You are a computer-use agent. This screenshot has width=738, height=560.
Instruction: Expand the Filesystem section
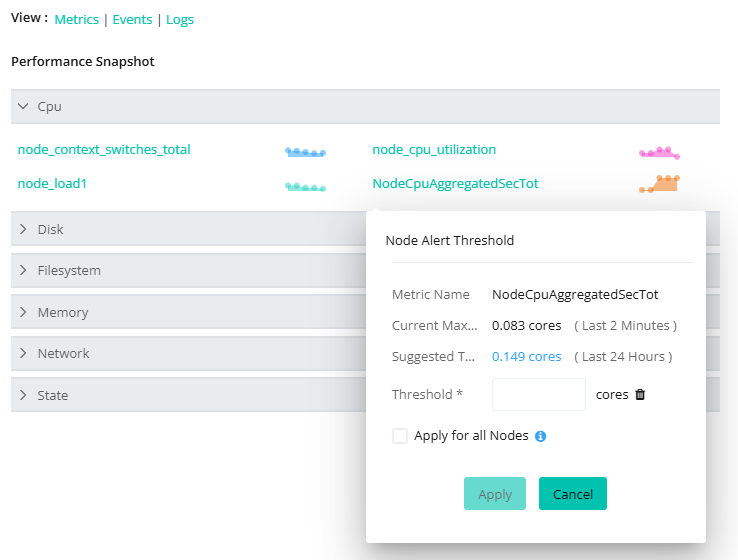(x=23, y=270)
